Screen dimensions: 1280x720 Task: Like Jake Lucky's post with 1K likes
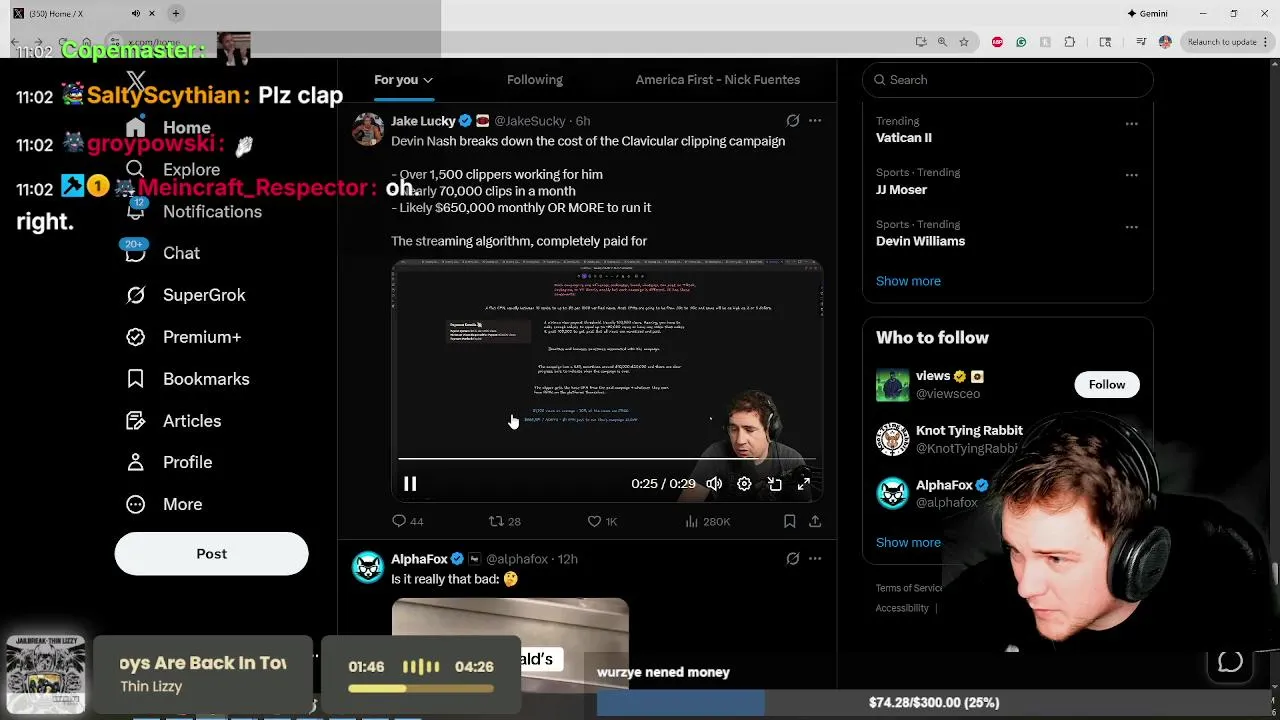[x=602, y=521]
